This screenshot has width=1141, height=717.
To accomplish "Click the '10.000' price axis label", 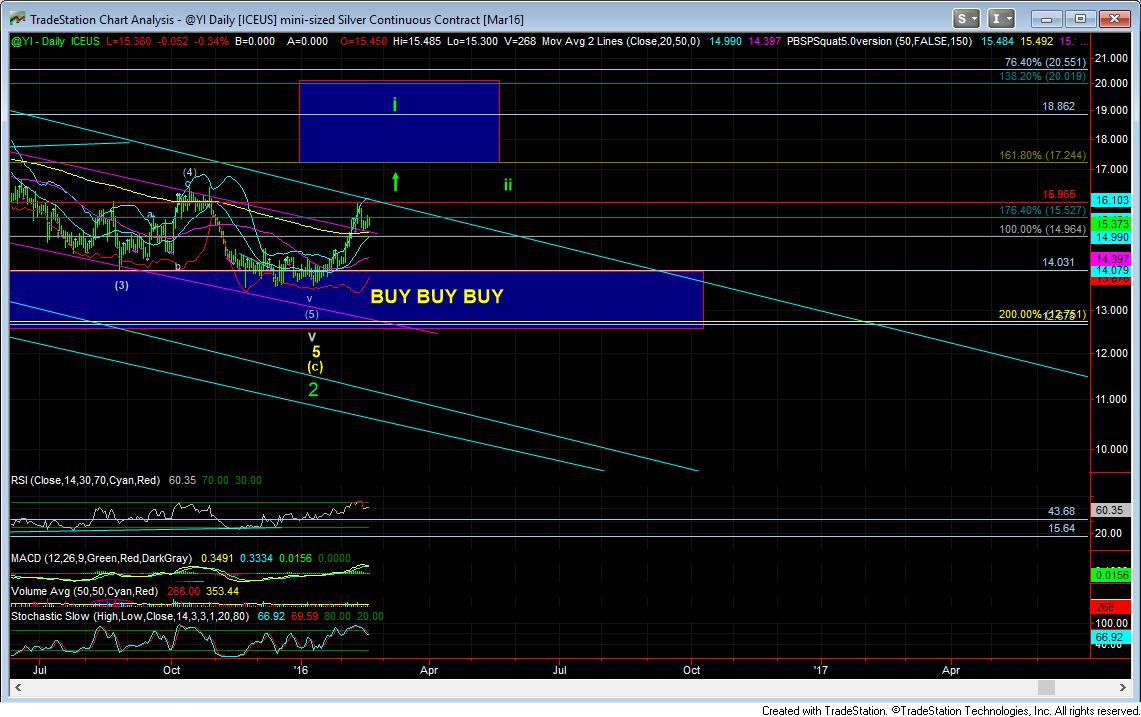I will click(1111, 449).
